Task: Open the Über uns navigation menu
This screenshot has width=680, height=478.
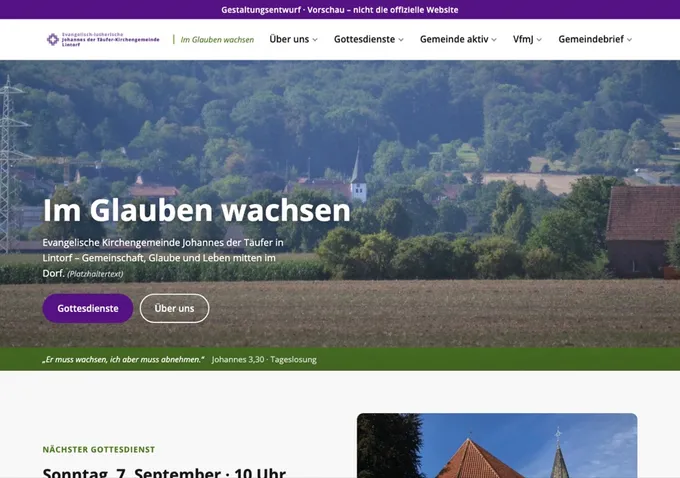Action: [289, 39]
